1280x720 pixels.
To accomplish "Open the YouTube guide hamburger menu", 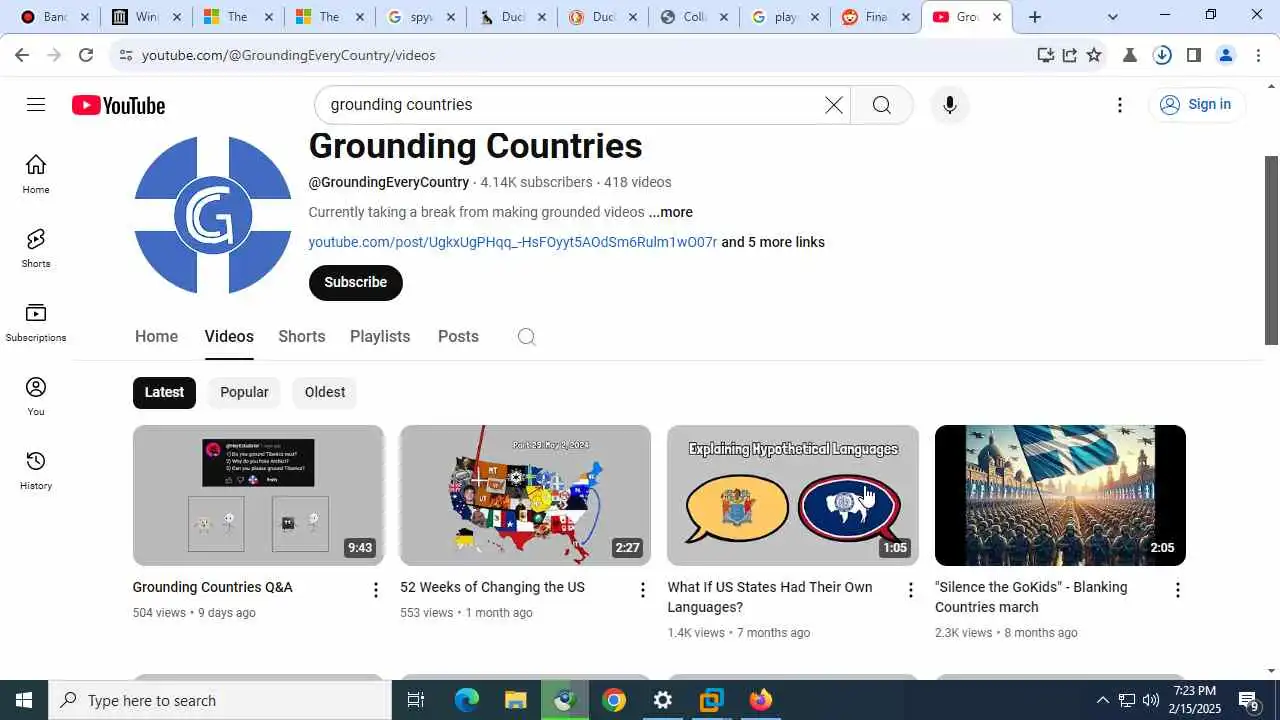I will [36, 105].
